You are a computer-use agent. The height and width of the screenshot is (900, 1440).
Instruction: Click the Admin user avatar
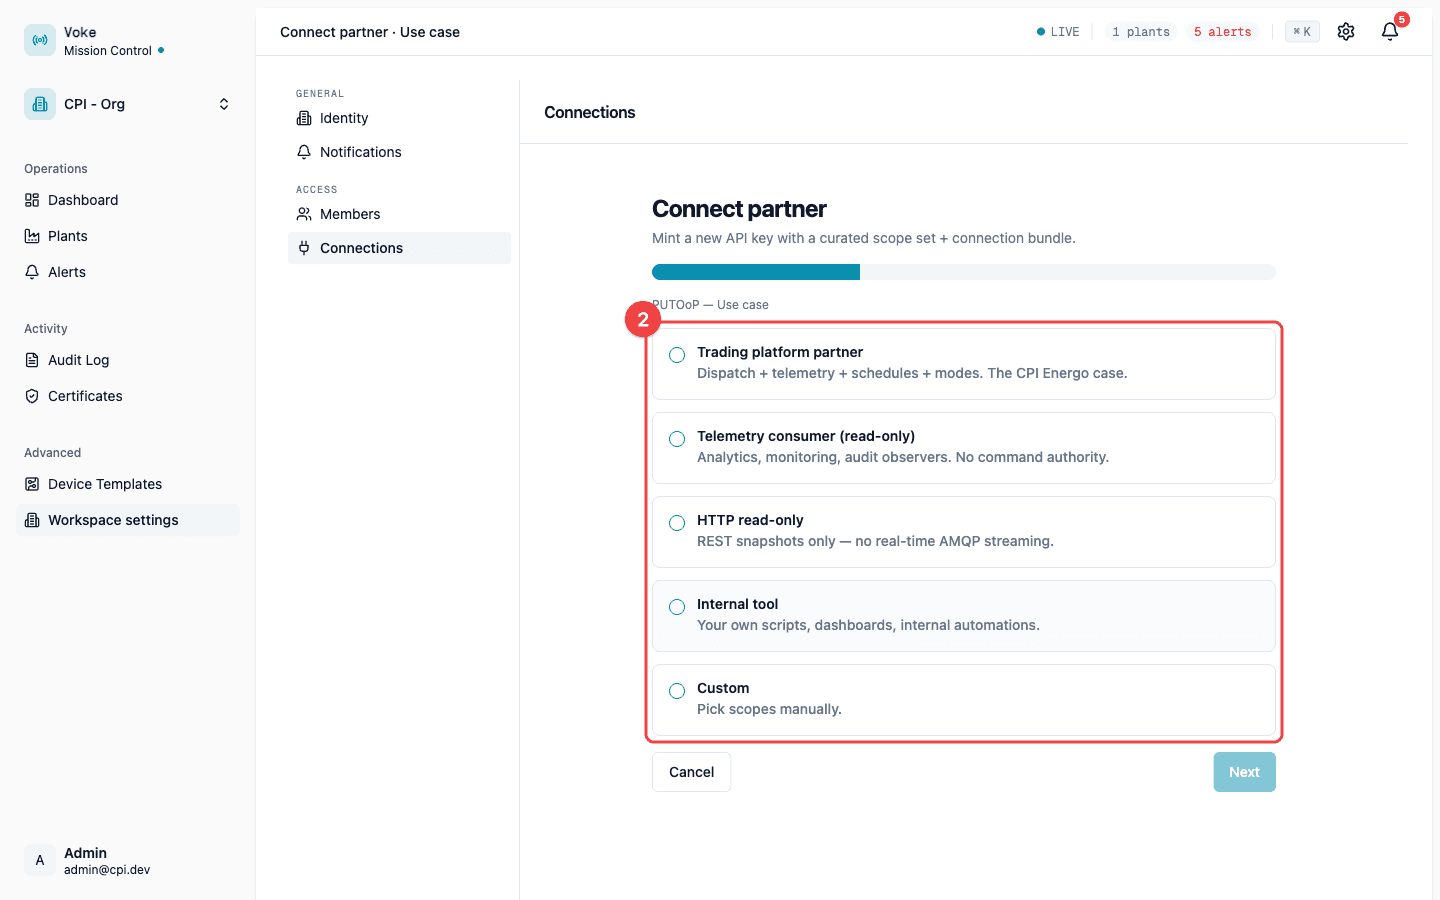tap(40, 860)
